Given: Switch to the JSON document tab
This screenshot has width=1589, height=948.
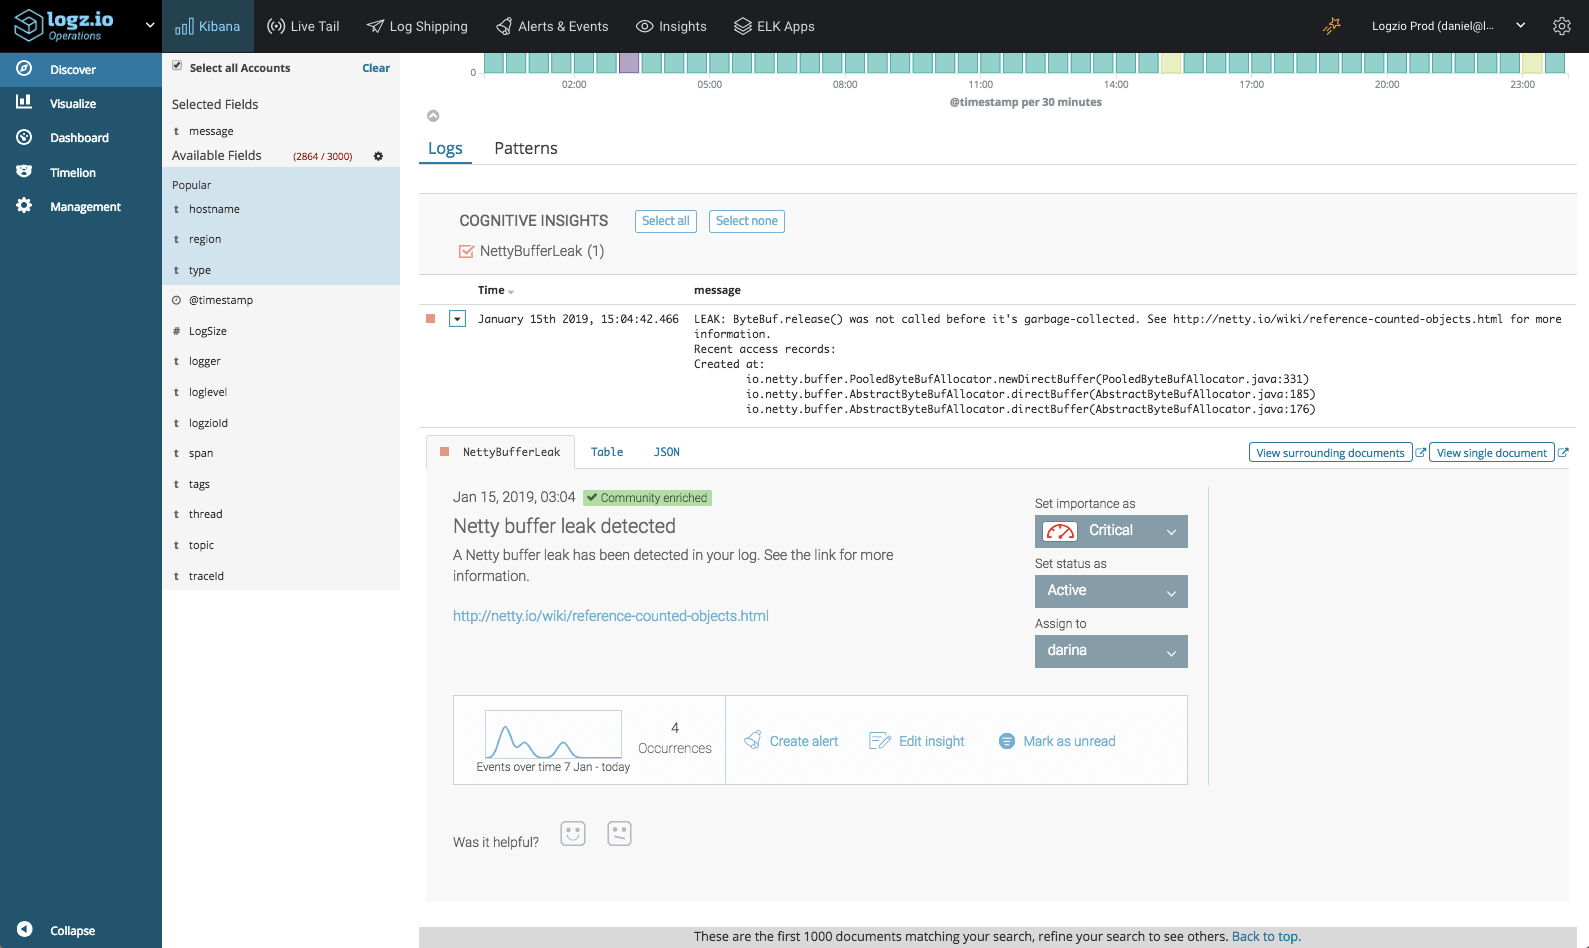Looking at the screenshot, I should 667,452.
